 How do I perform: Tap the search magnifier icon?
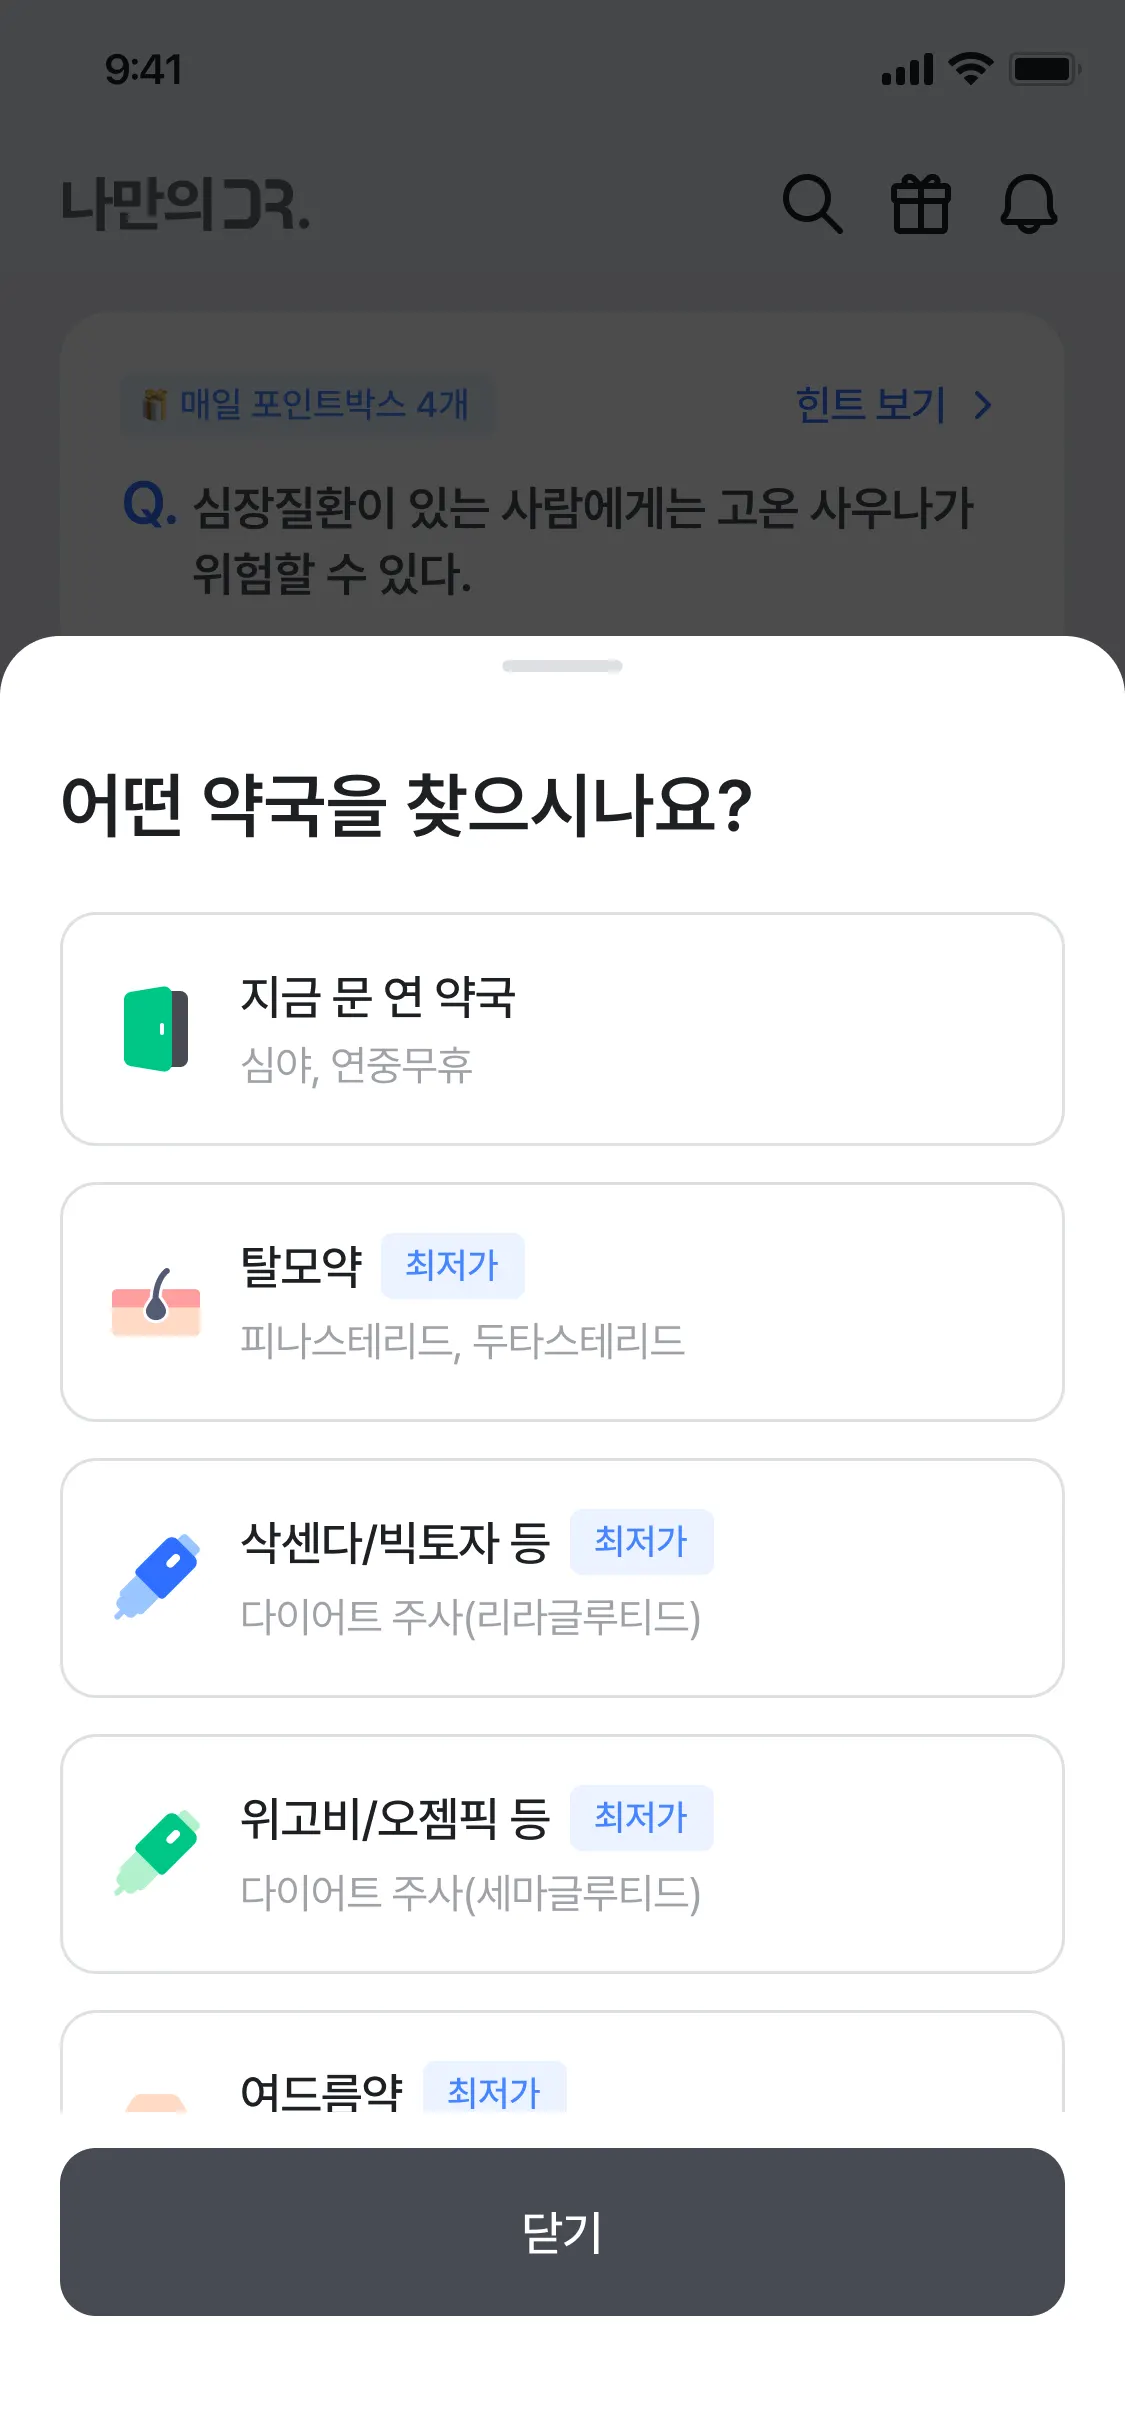click(812, 204)
